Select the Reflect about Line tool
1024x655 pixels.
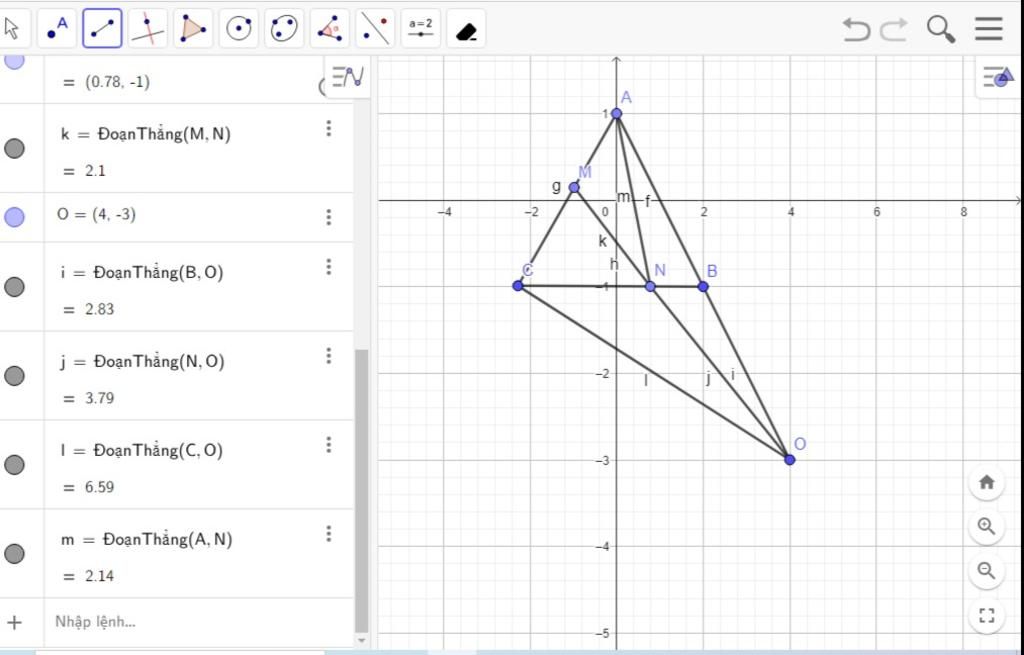point(375,29)
